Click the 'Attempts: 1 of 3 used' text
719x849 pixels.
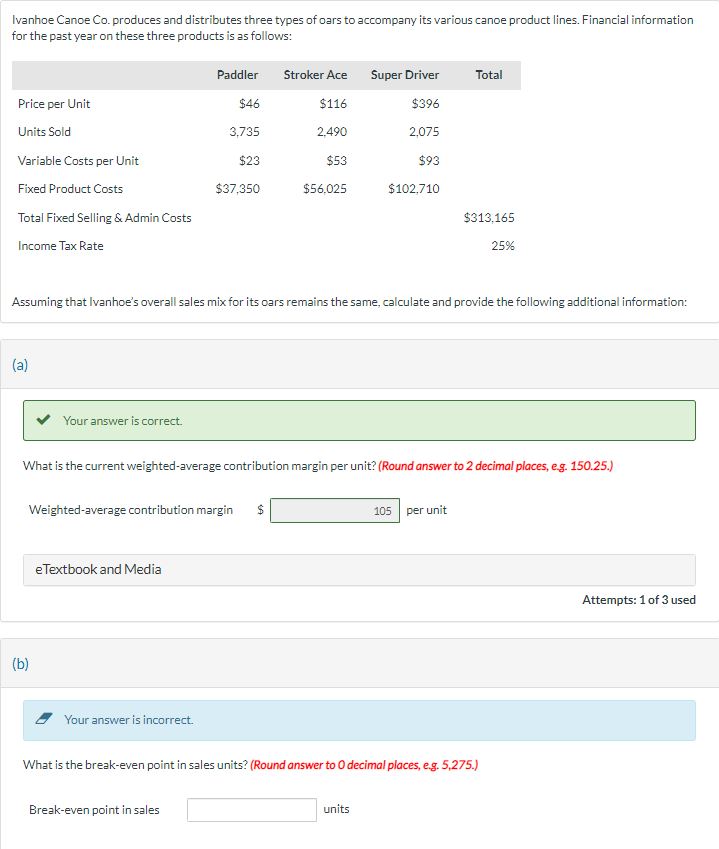[x=639, y=599]
